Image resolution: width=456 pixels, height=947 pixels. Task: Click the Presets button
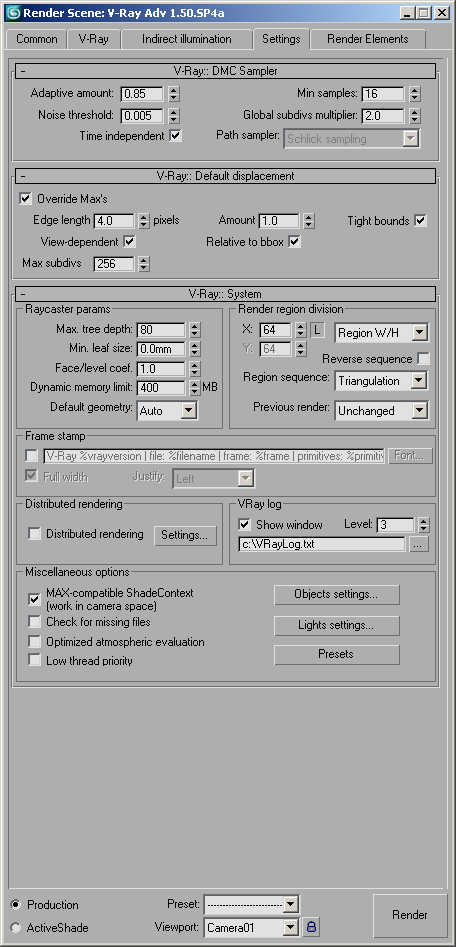pos(336,654)
